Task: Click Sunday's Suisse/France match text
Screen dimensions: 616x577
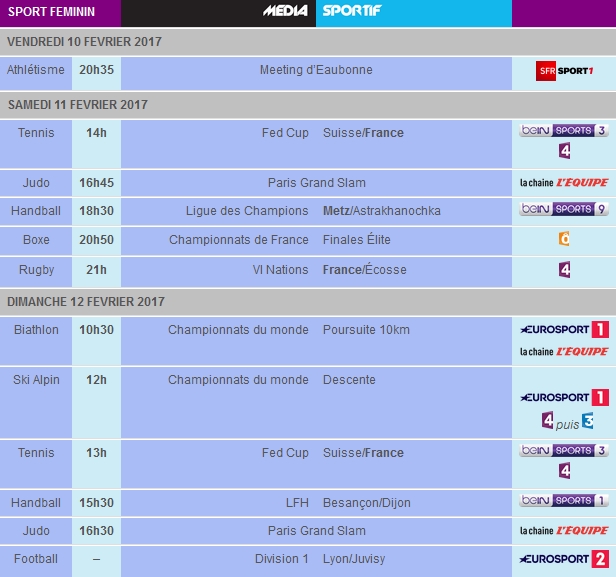Action: point(363,453)
